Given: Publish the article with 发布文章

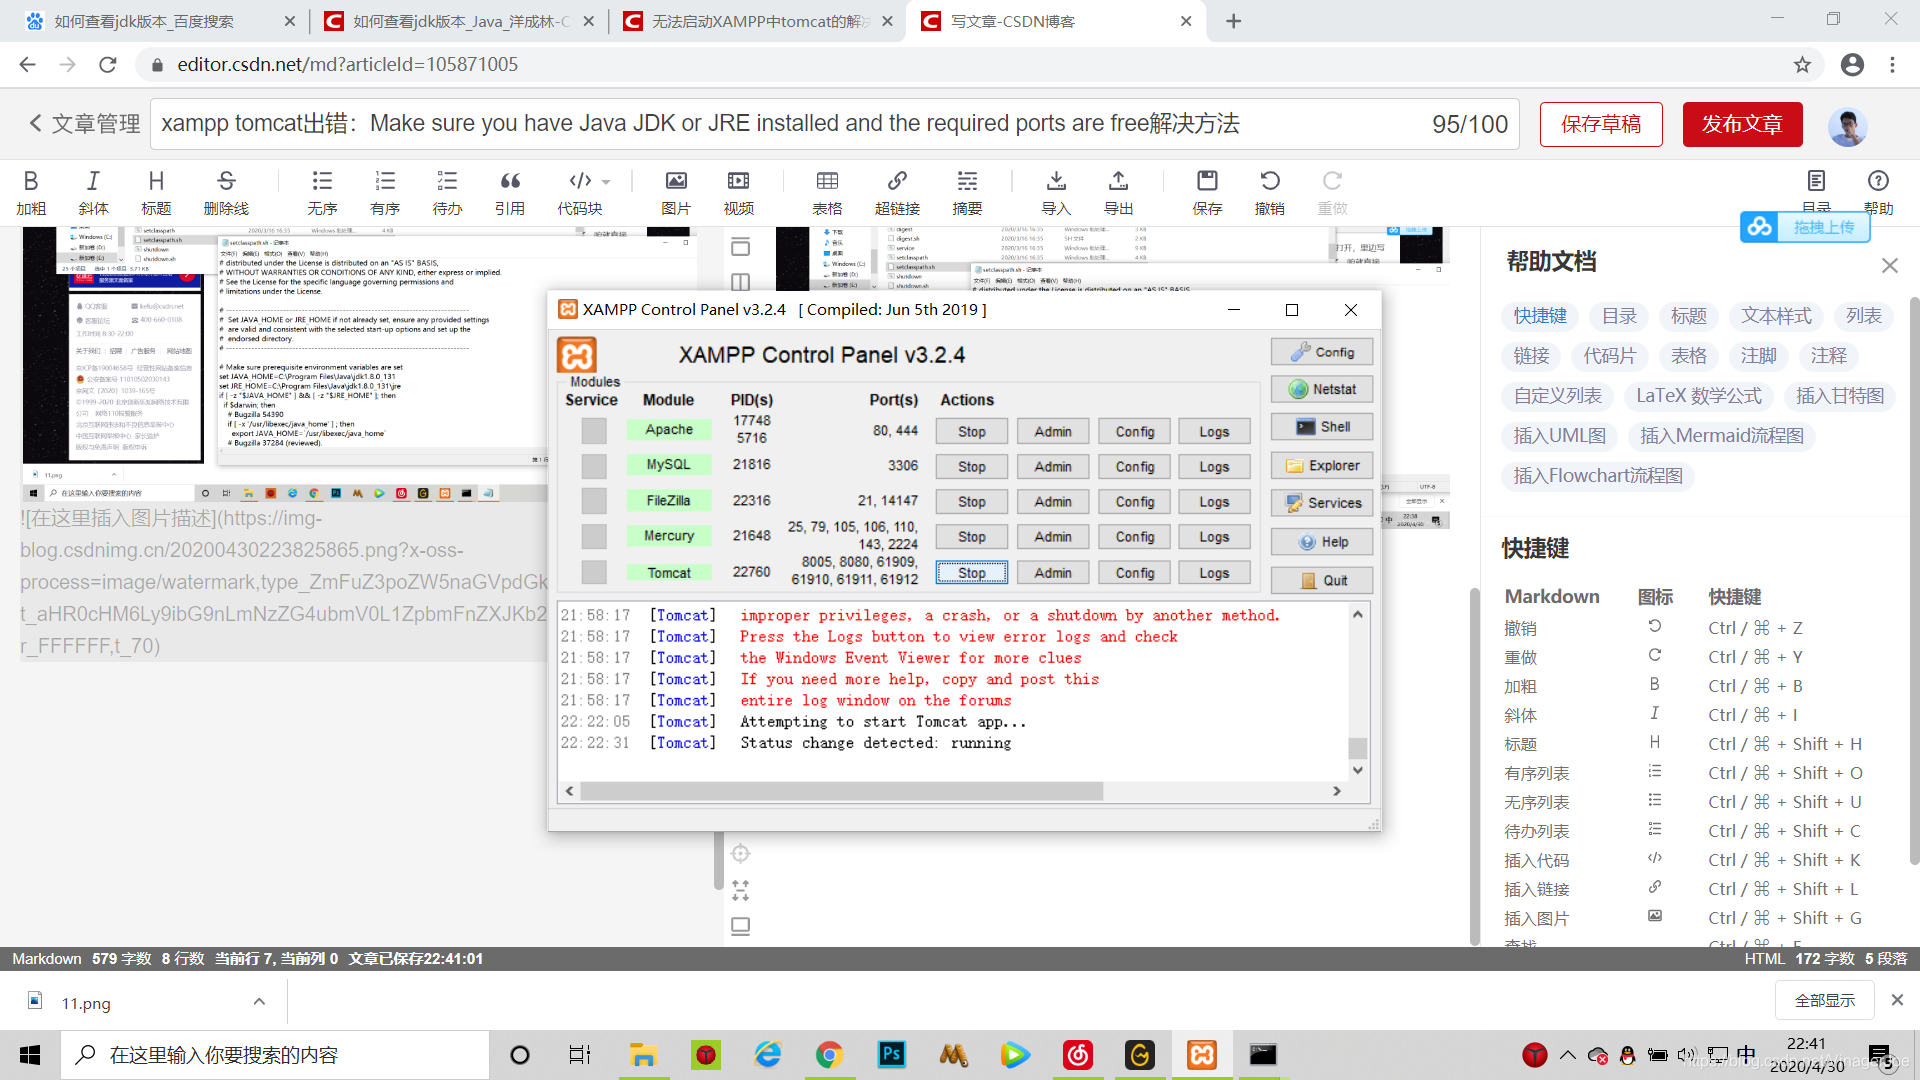Looking at the screenshot, I should click(1742, 124).
